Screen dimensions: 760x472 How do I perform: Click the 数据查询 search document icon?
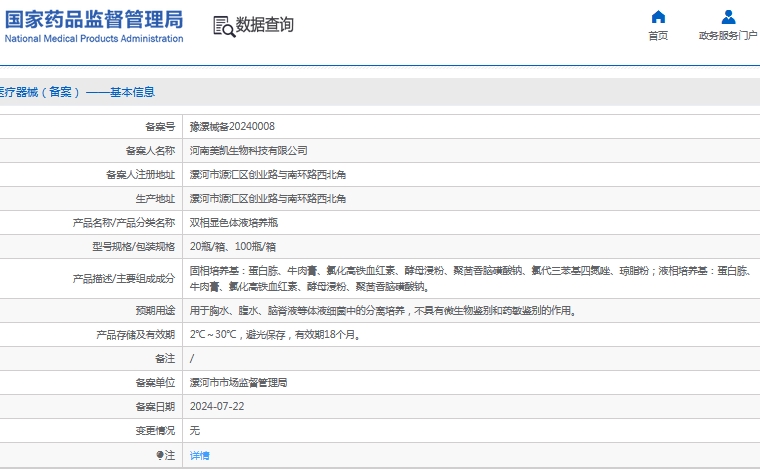point(224,26)
